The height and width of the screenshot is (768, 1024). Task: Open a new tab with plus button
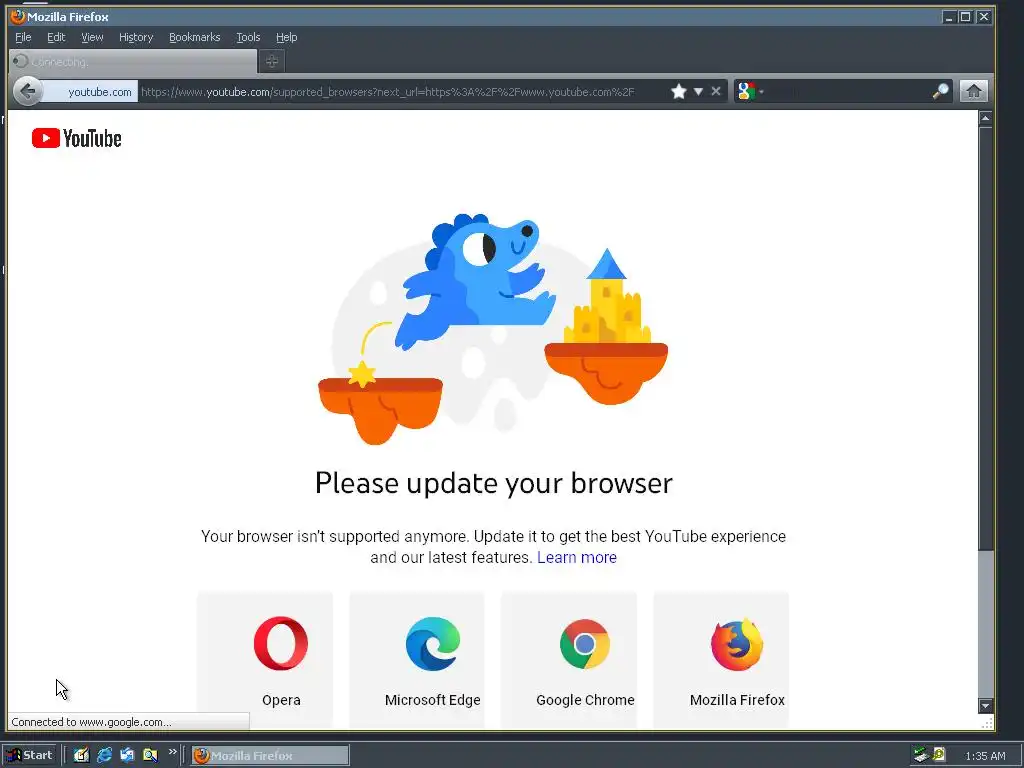tap(272, 61)
